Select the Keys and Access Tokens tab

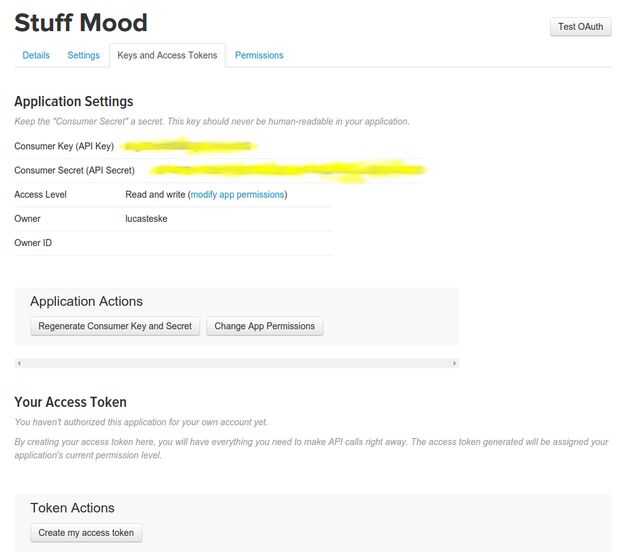tap(167, 55)
